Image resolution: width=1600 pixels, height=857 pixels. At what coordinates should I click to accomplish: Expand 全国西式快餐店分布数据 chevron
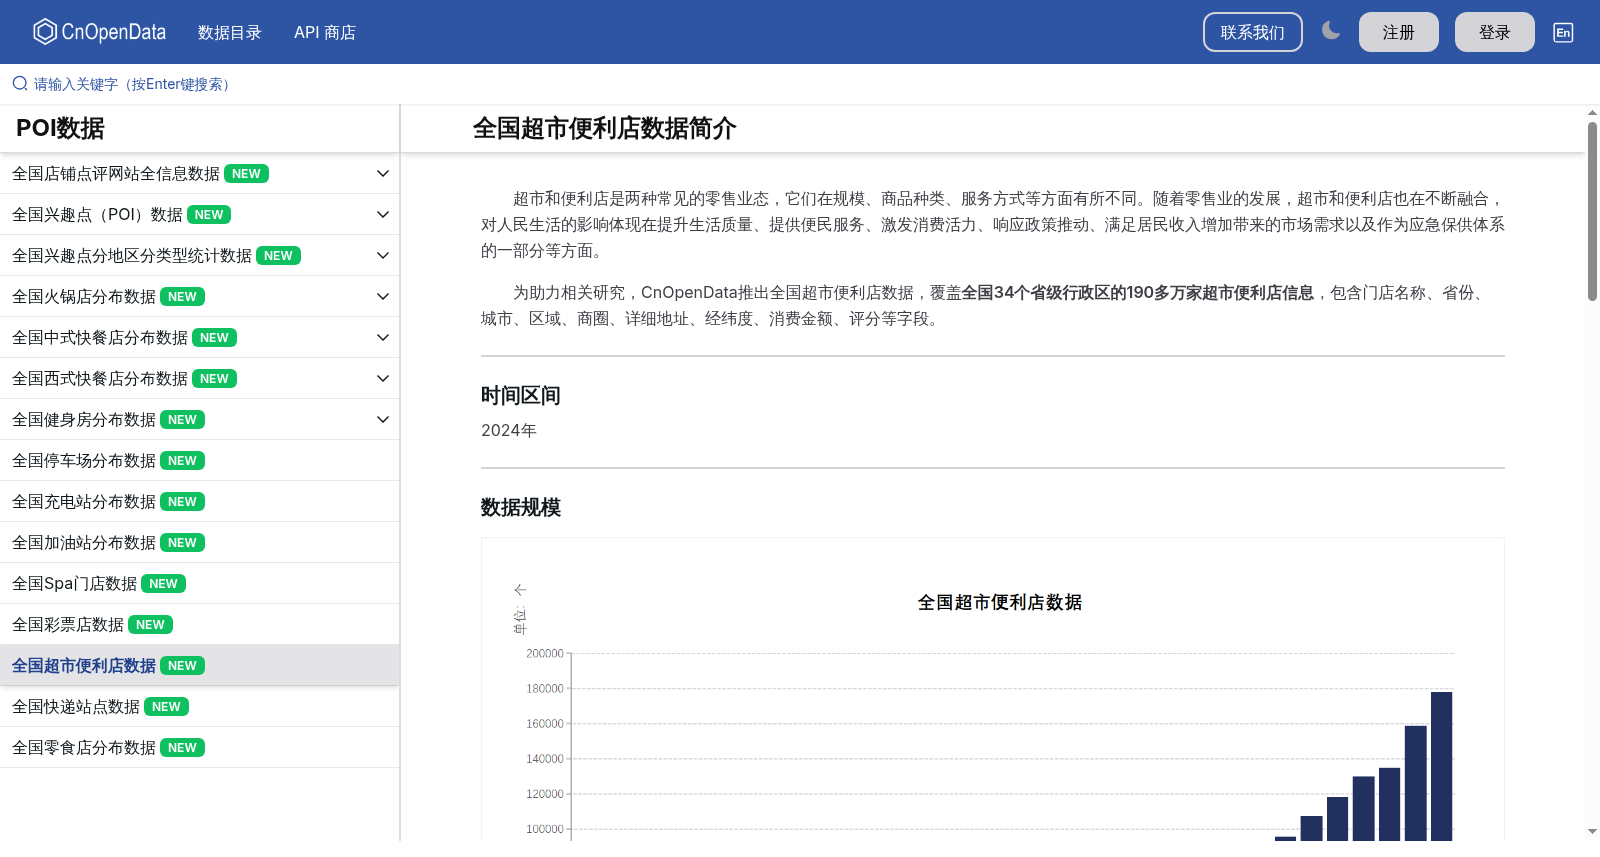pyautogui.click(x=382, y=379)
